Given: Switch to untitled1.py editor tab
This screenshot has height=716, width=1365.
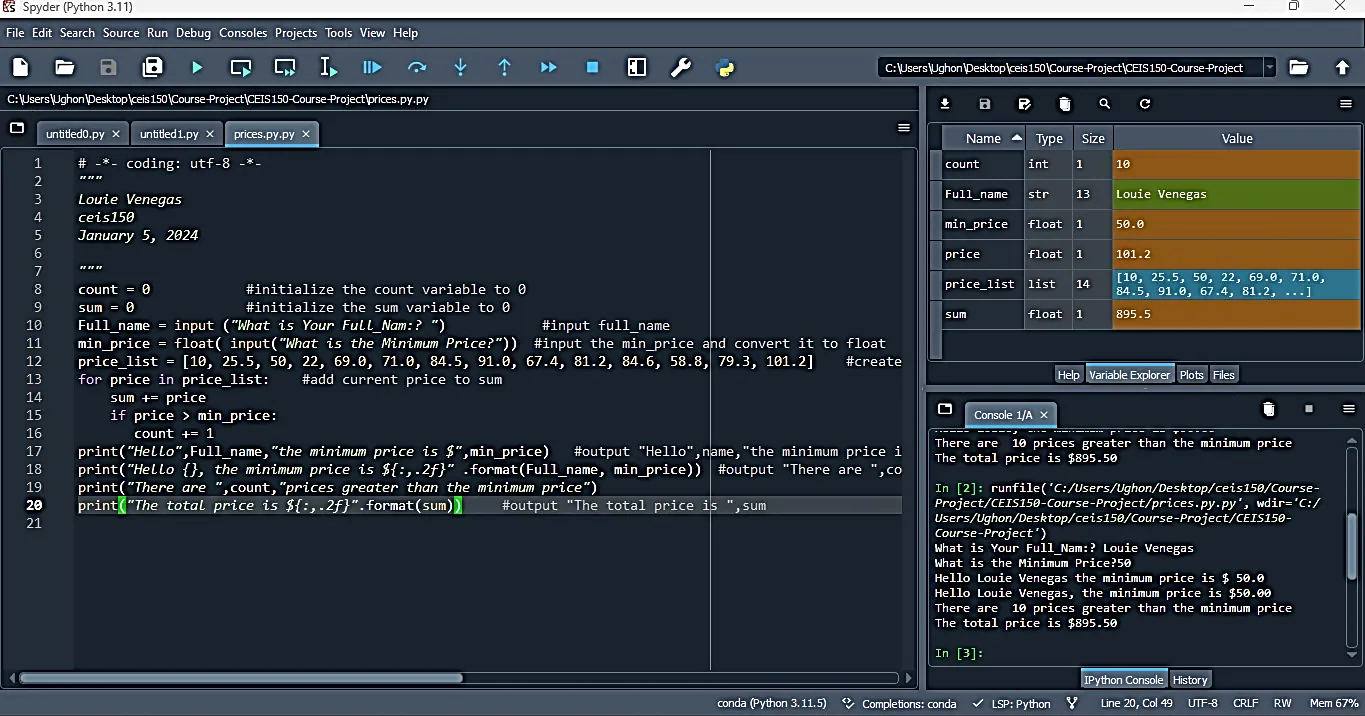Looking at the screenshot, I should [x=169, y=134].
